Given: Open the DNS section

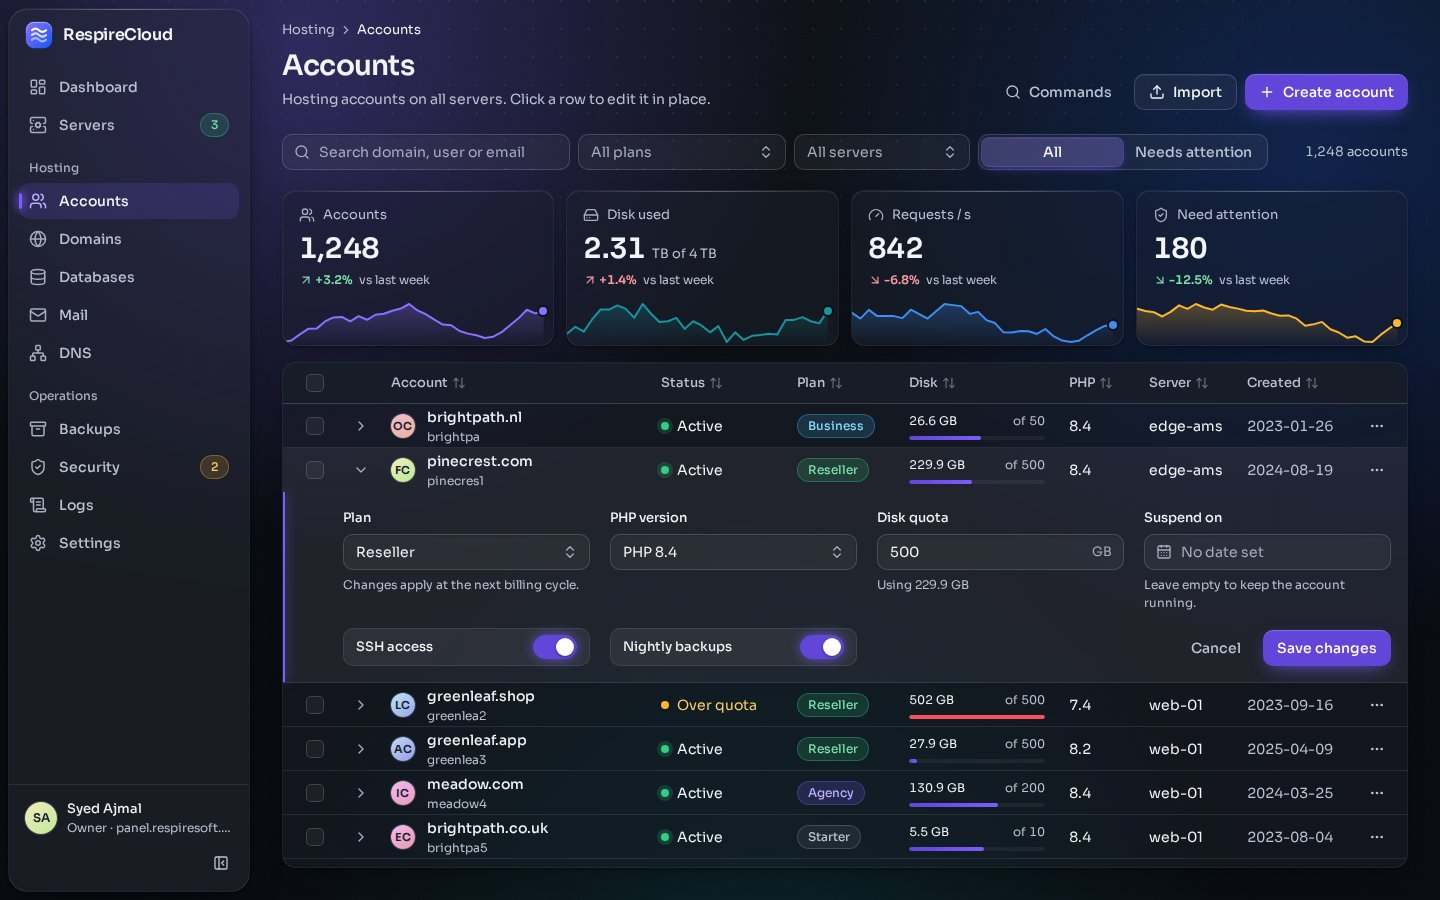Looking at the screenshot, I should tap(129, 353).
